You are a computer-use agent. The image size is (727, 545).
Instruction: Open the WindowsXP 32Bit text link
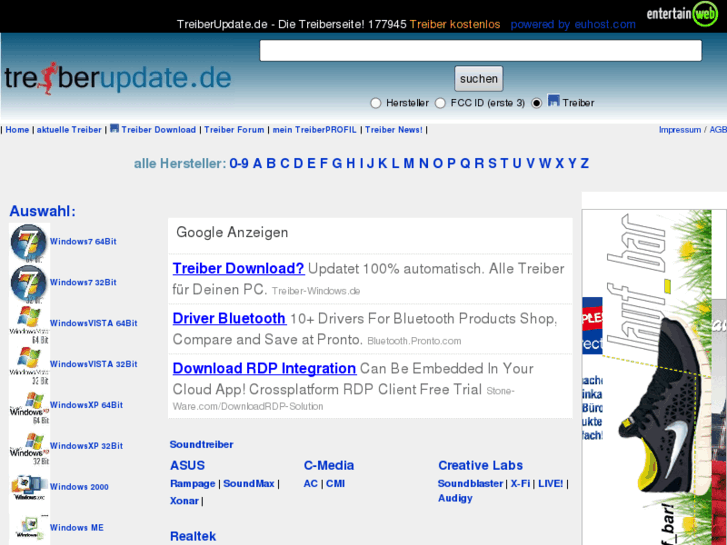click(86, 446)
